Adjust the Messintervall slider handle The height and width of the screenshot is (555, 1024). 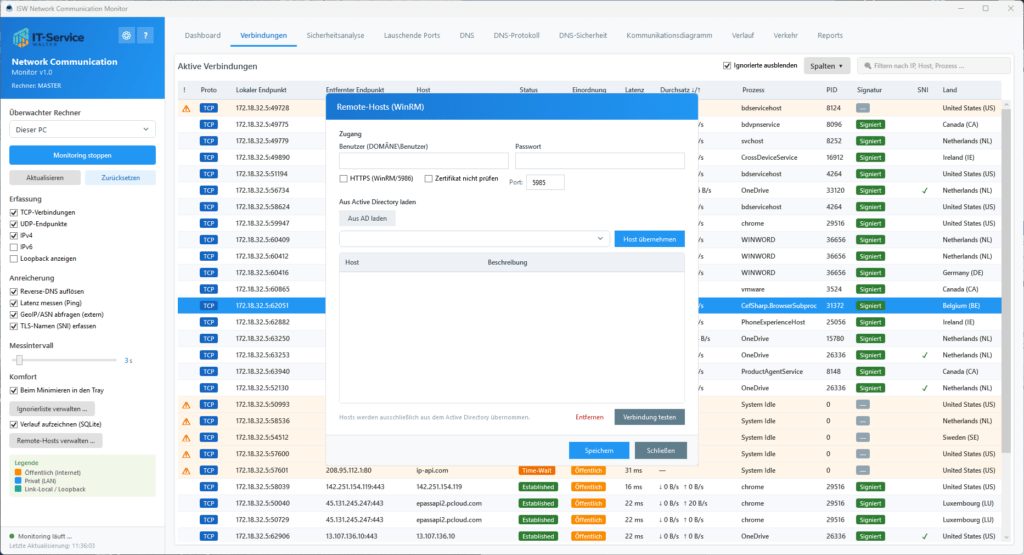point(20,360)
